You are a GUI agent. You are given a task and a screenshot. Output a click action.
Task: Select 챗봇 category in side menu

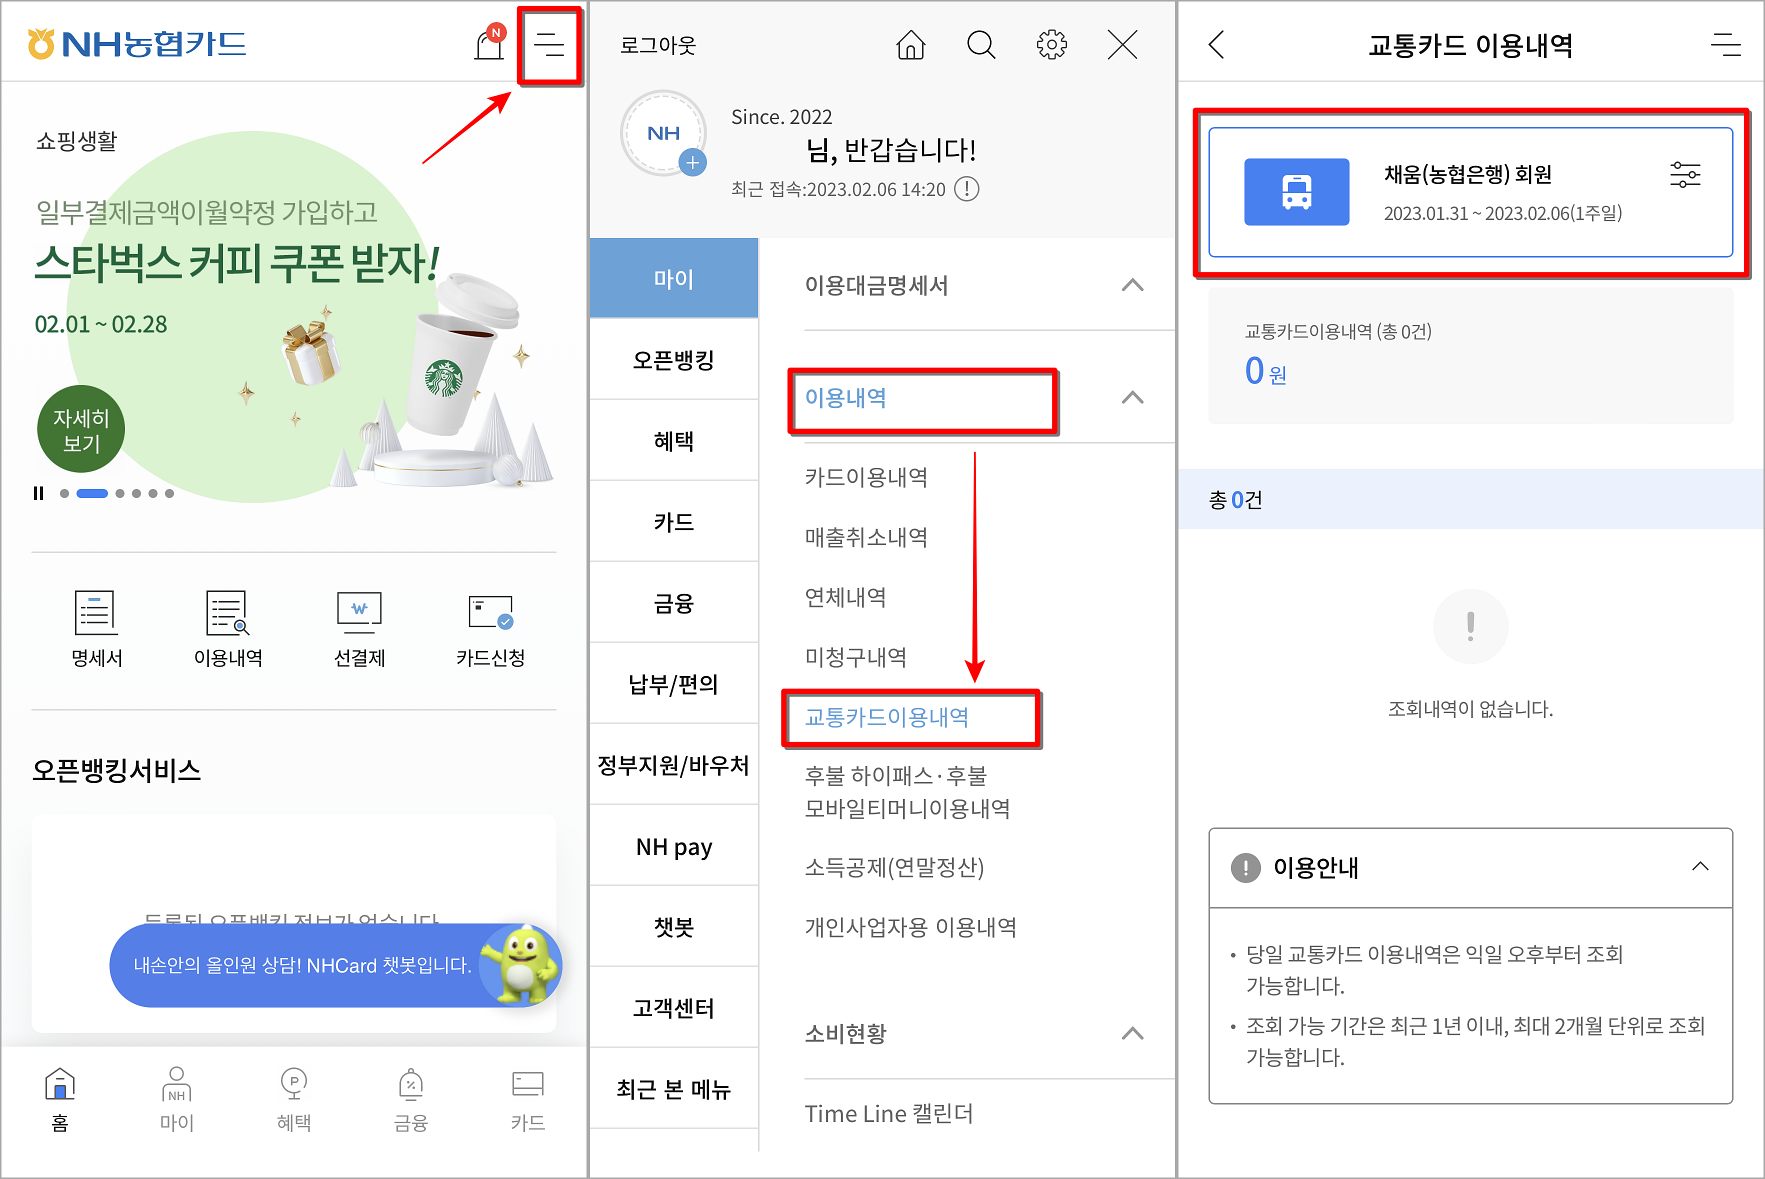click(x=674, y=927)
